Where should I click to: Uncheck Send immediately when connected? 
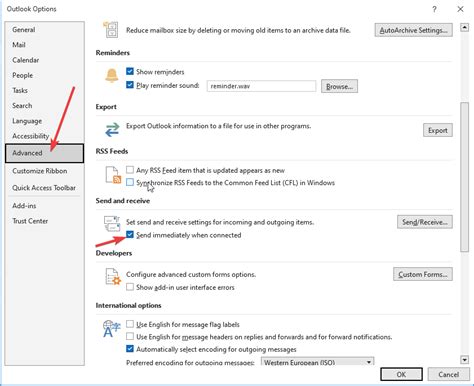(130, 235)
